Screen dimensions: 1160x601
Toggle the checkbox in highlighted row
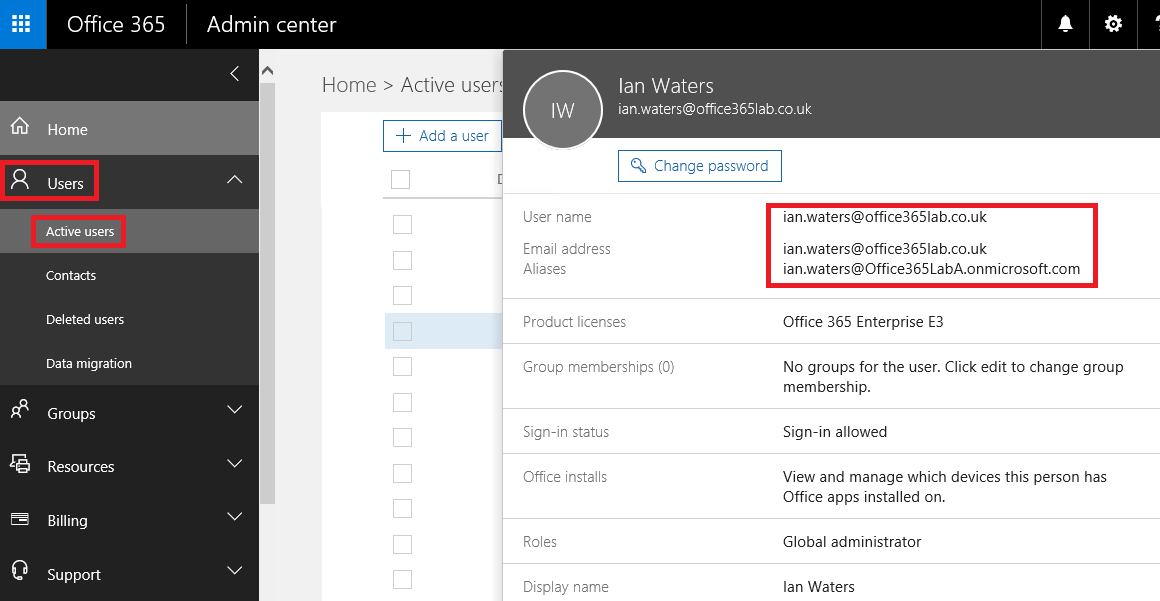tap(402, 331)
